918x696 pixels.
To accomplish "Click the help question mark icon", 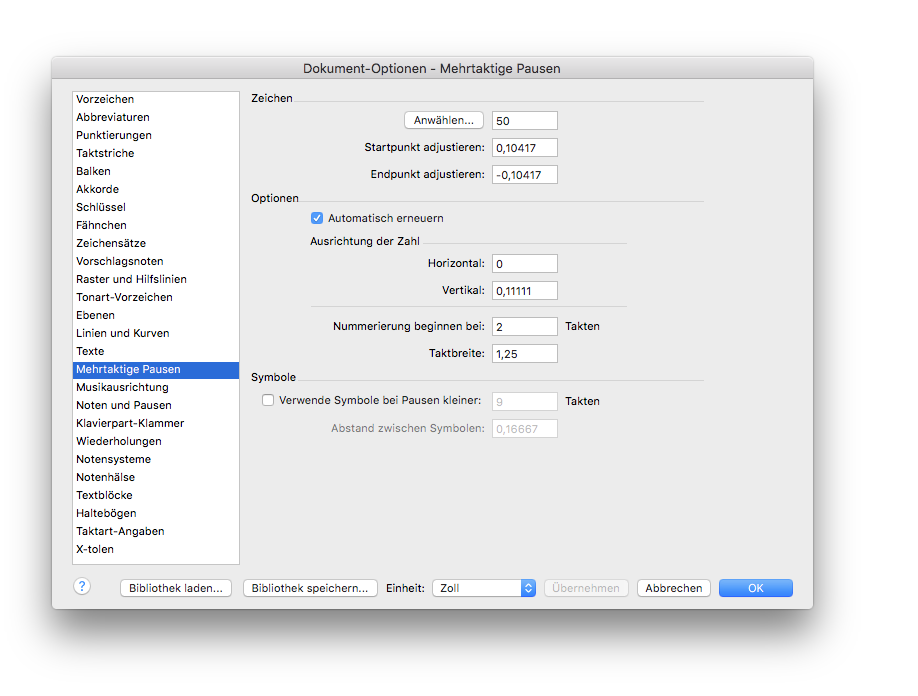I will (82, 586).
